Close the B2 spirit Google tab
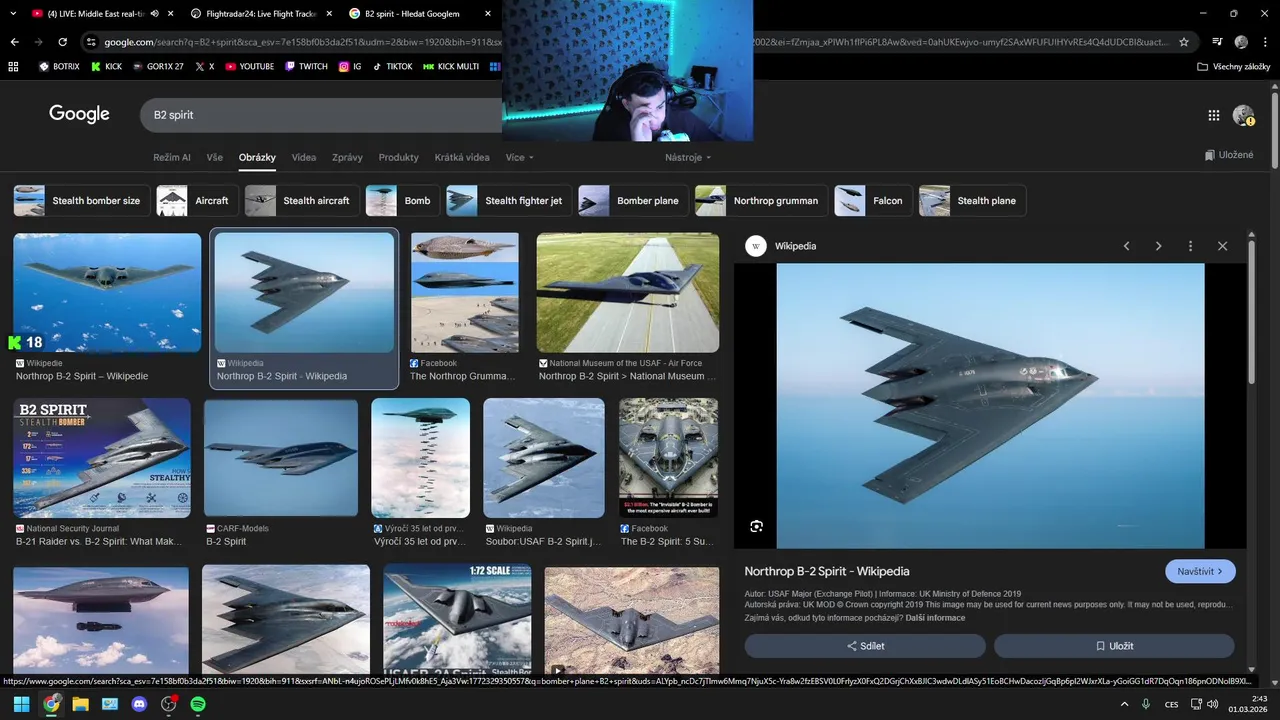Viewport: 1280px width, 720px height. (x=488, y=14)
